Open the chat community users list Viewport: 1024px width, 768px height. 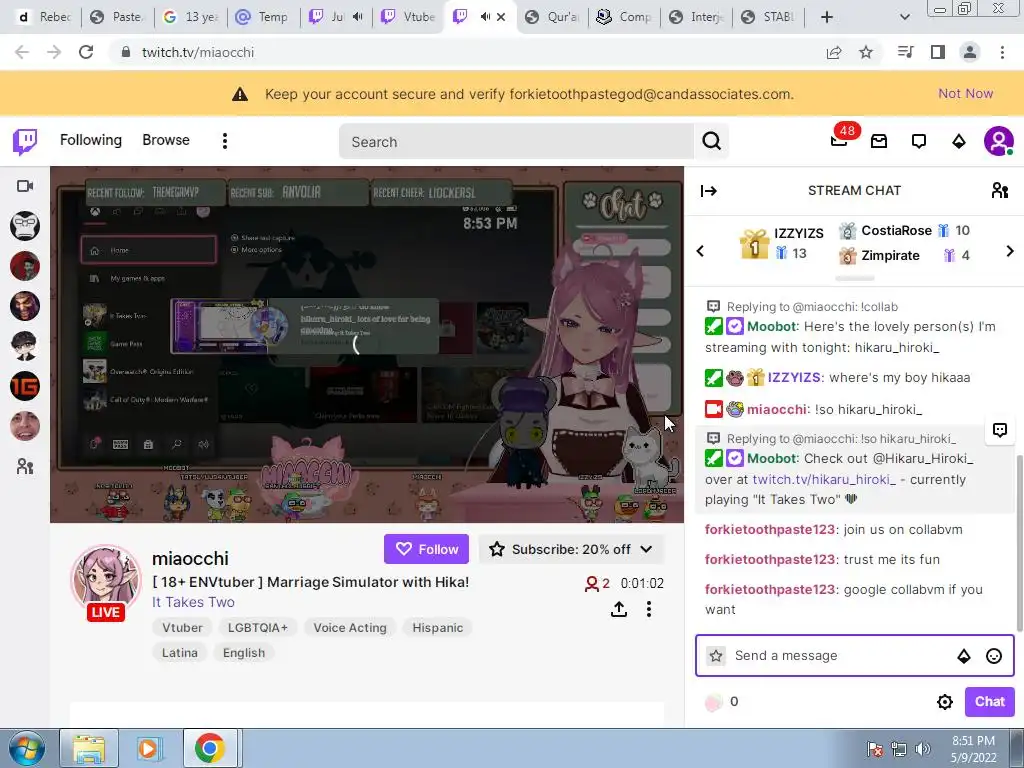pyautogui.click(x=1000, y=191)
